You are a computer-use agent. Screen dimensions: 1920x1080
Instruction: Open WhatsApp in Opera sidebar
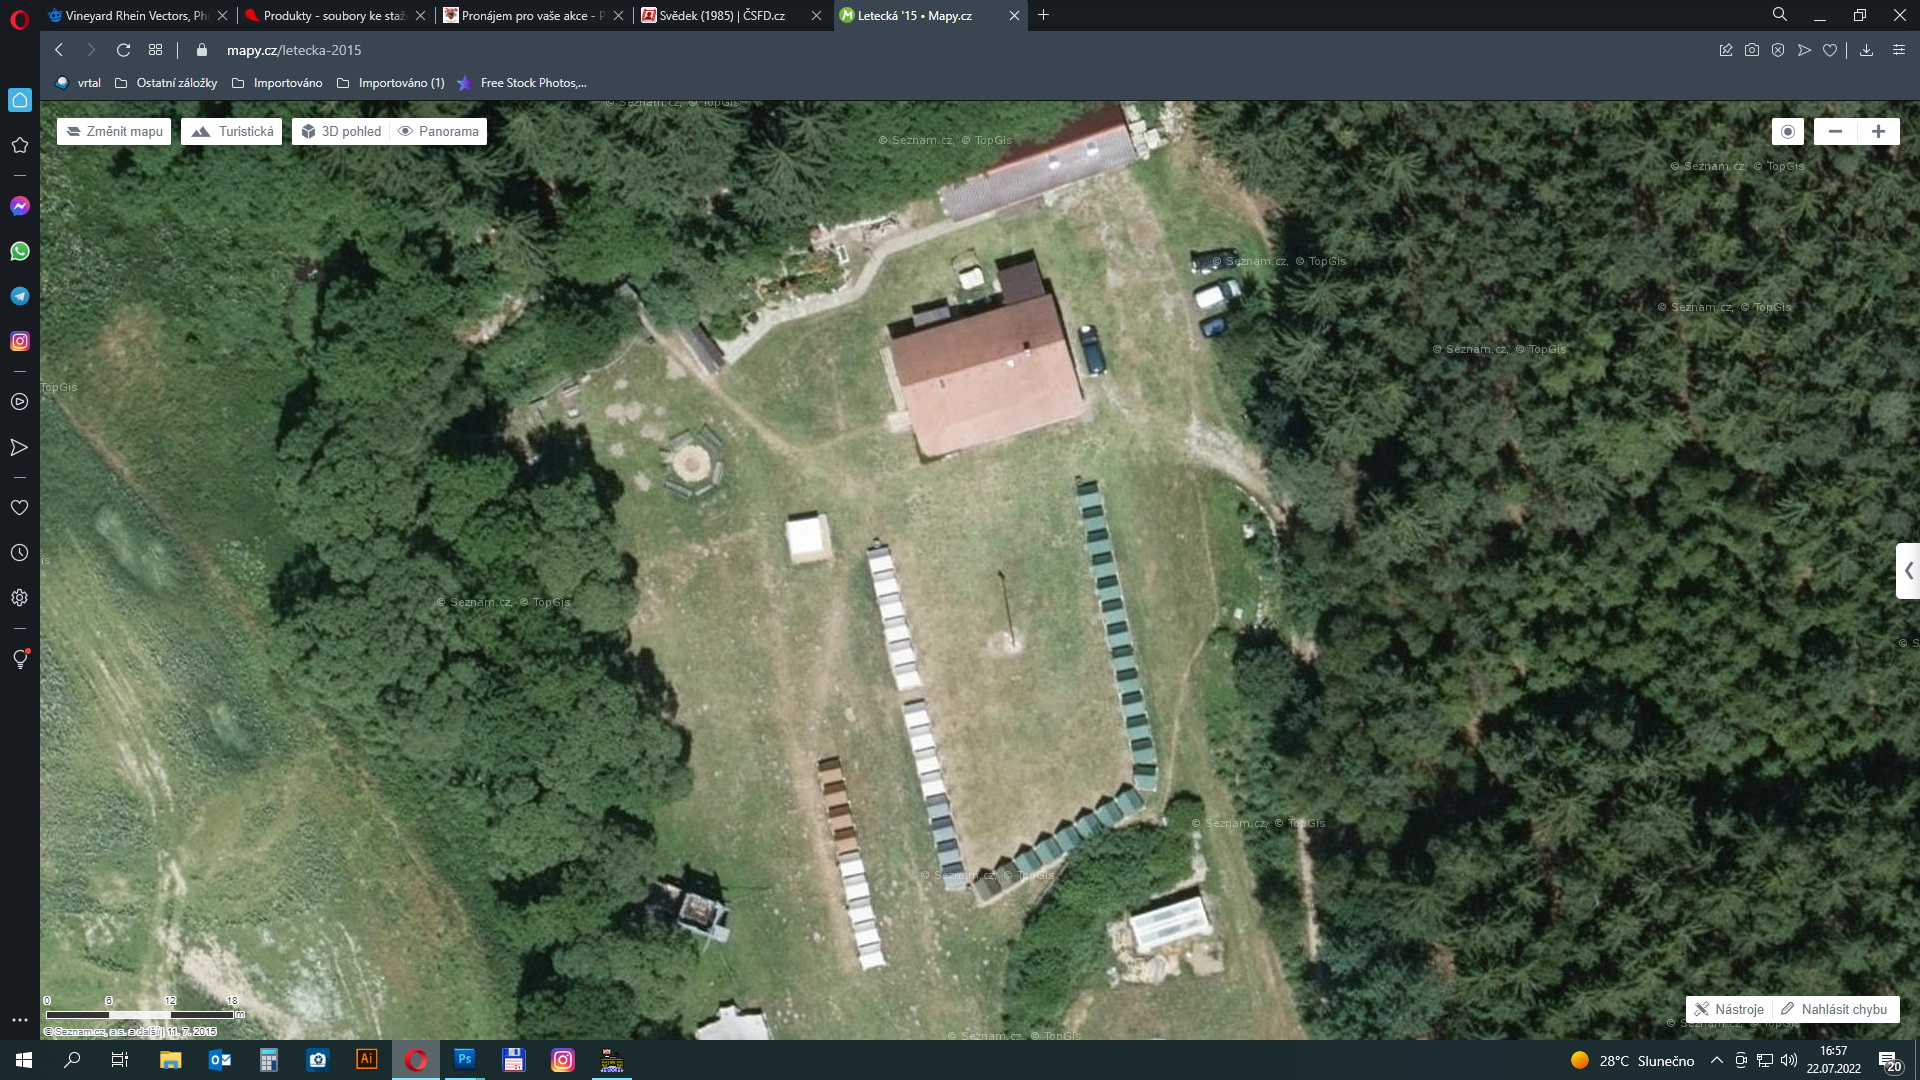(x=20, y=251)
